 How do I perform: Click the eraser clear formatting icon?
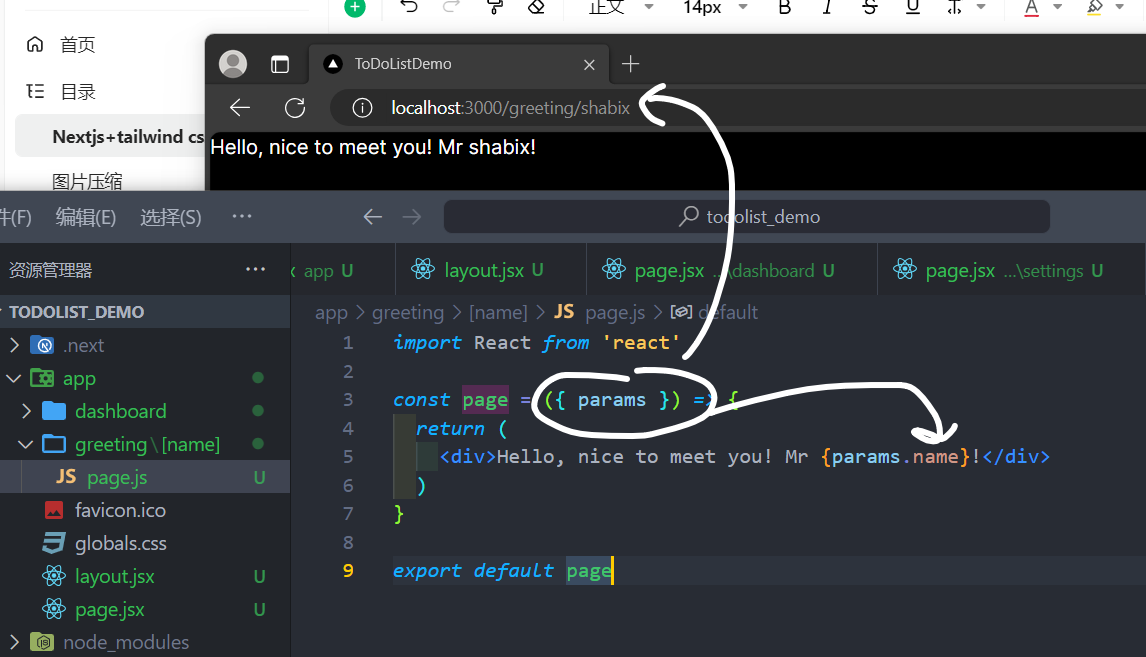[536, 7]
